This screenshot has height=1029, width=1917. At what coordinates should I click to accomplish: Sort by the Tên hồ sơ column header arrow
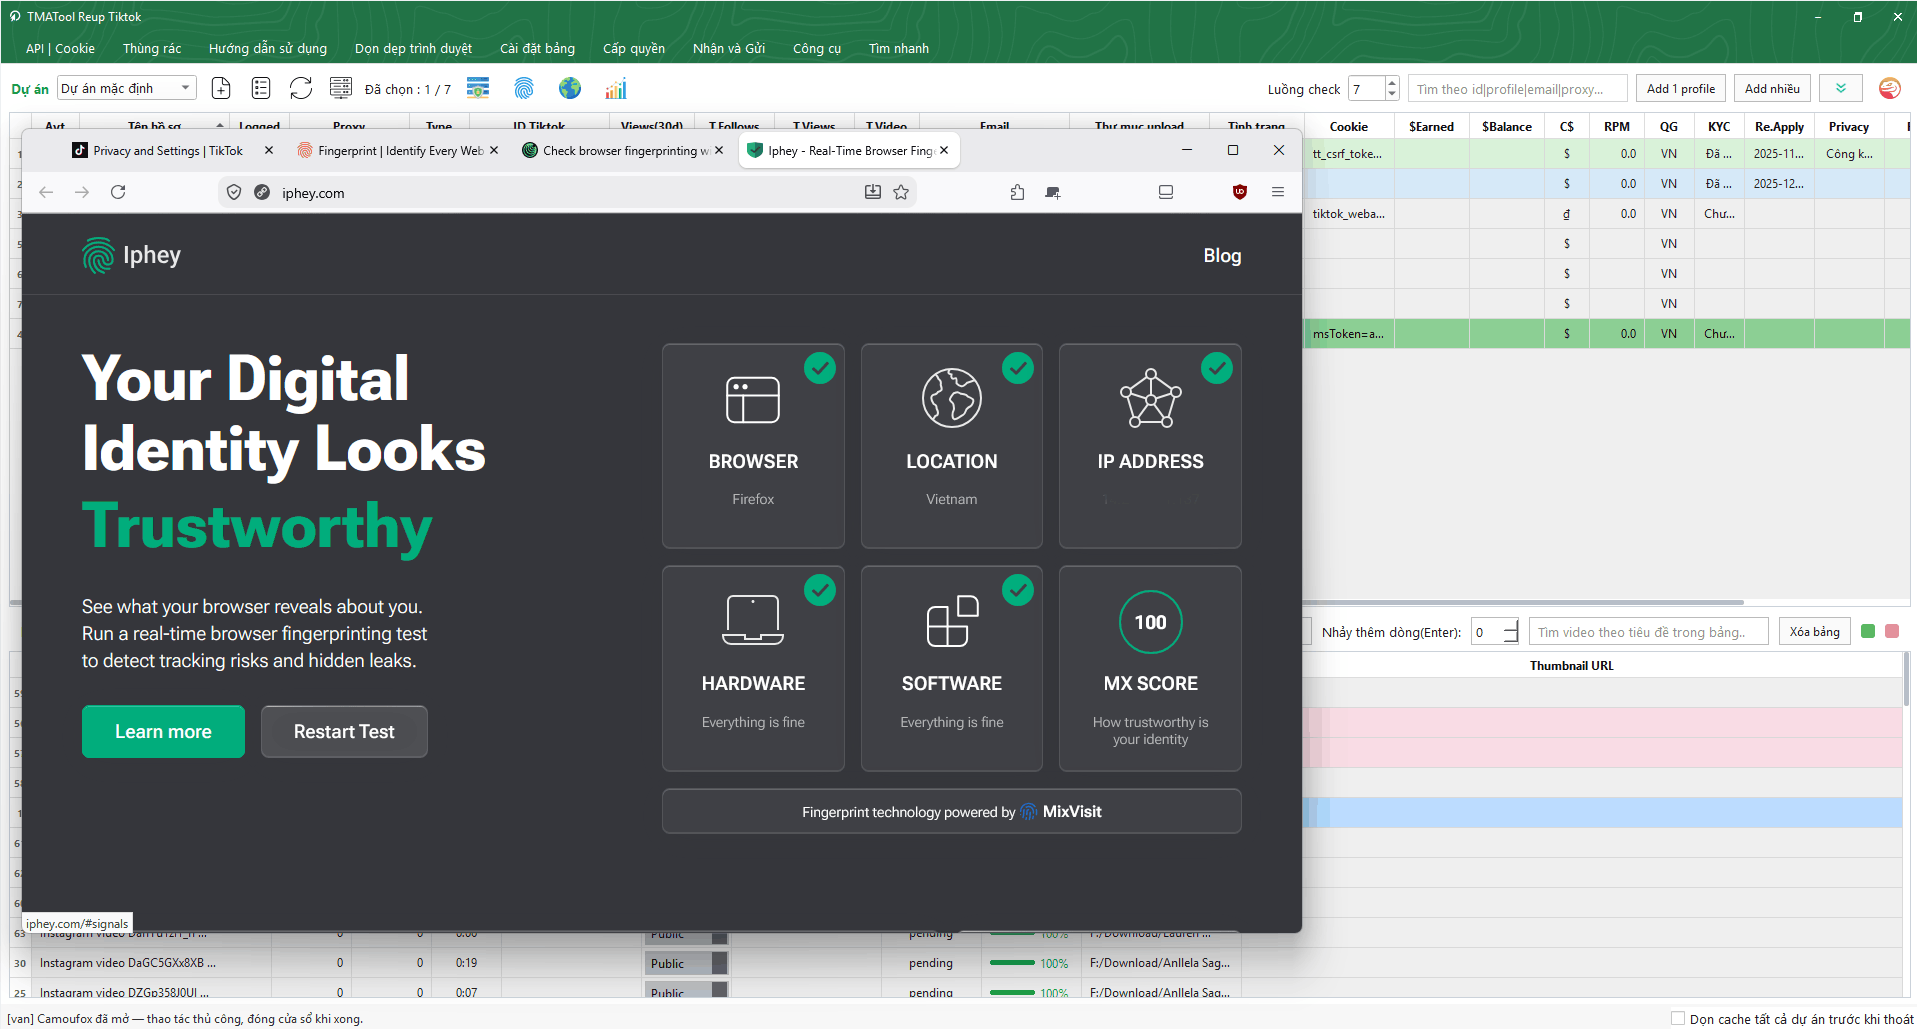220,125
